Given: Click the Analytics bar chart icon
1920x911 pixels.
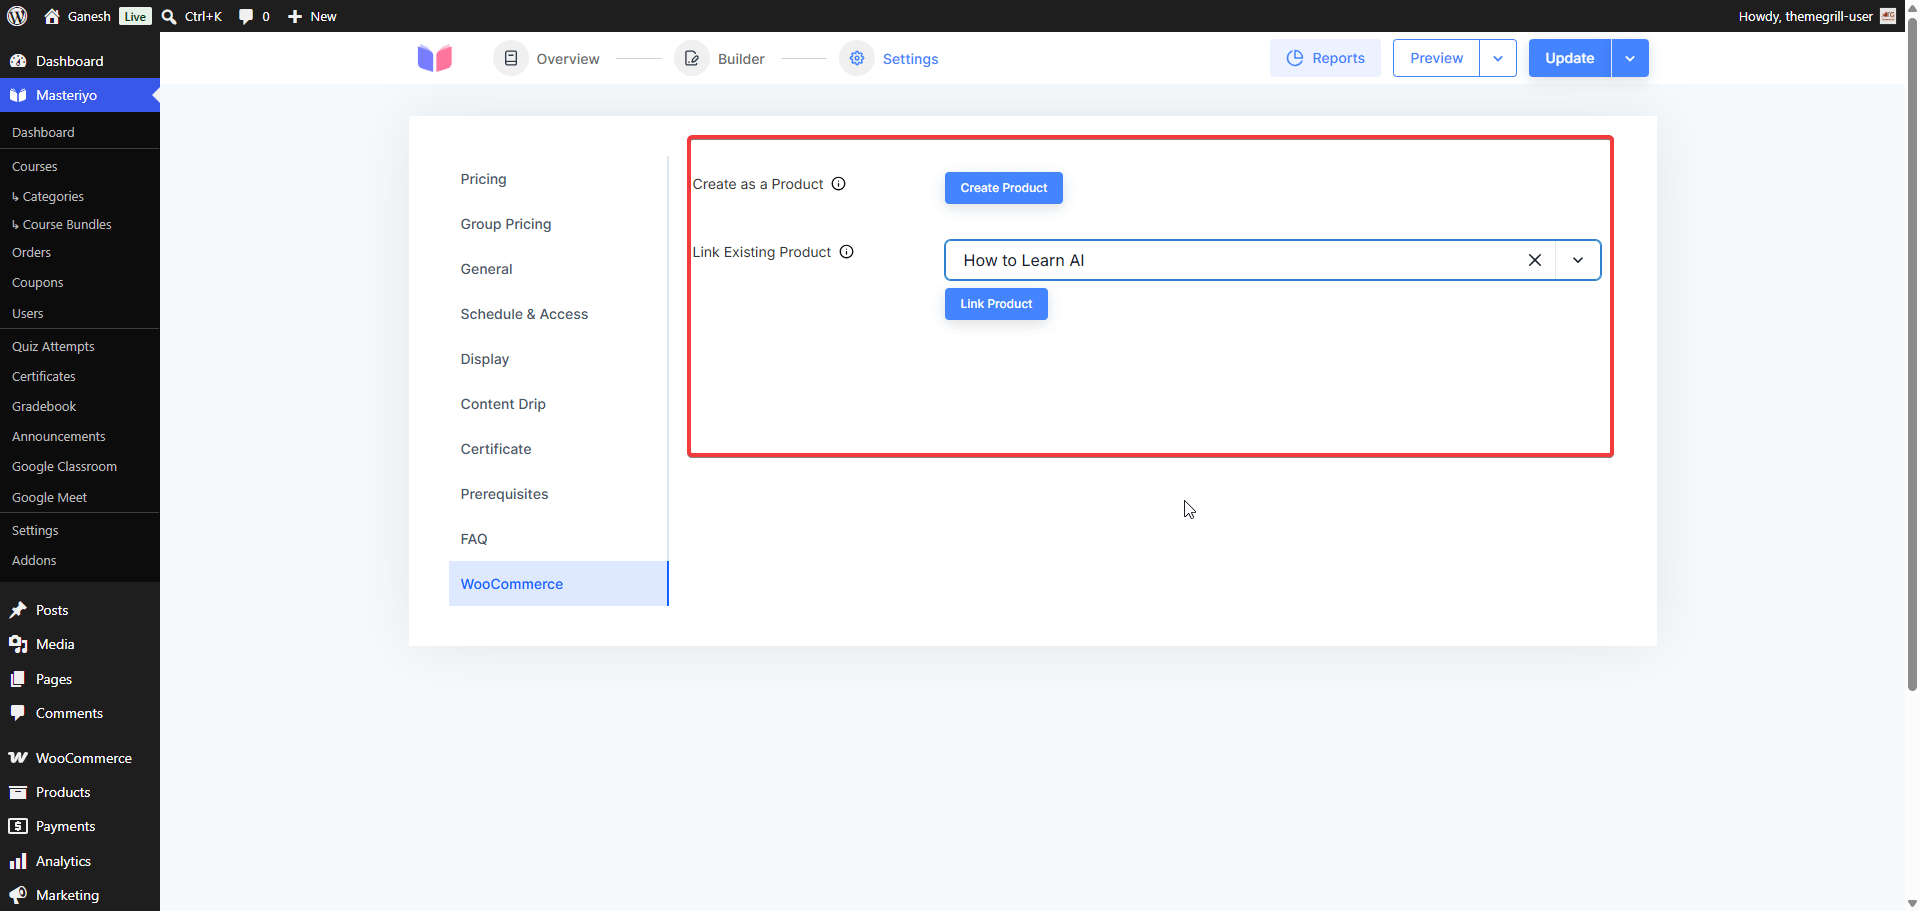Looking at the screenshot, I should coord(18,861).
